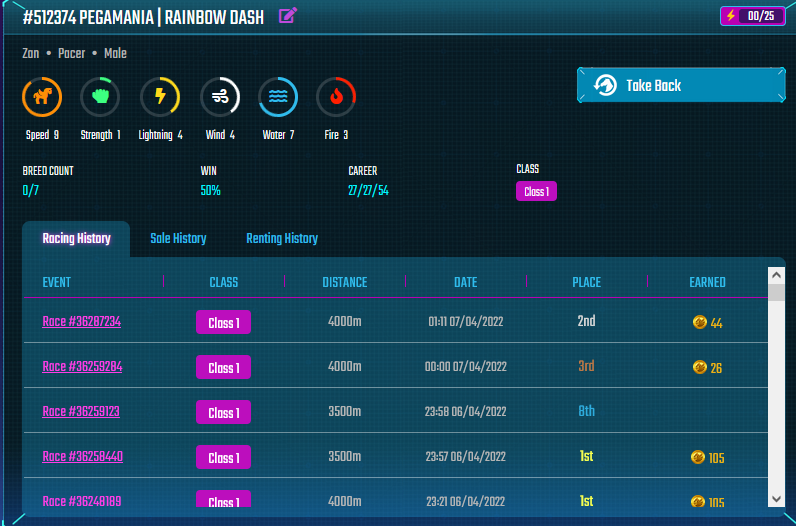
Task: Click the Fire flame stat icon
Action: click(336, 96)
